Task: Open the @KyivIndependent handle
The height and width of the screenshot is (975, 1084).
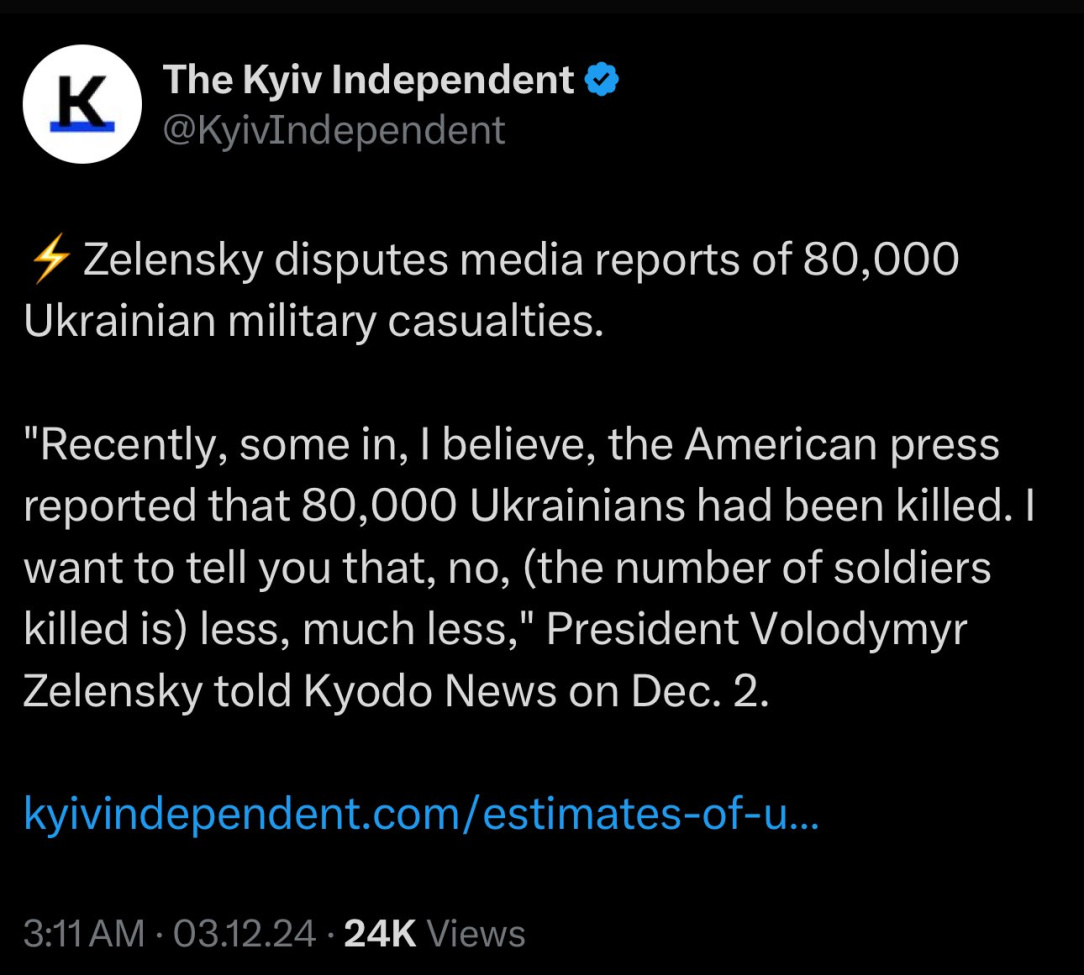Action: click(334, 130)
